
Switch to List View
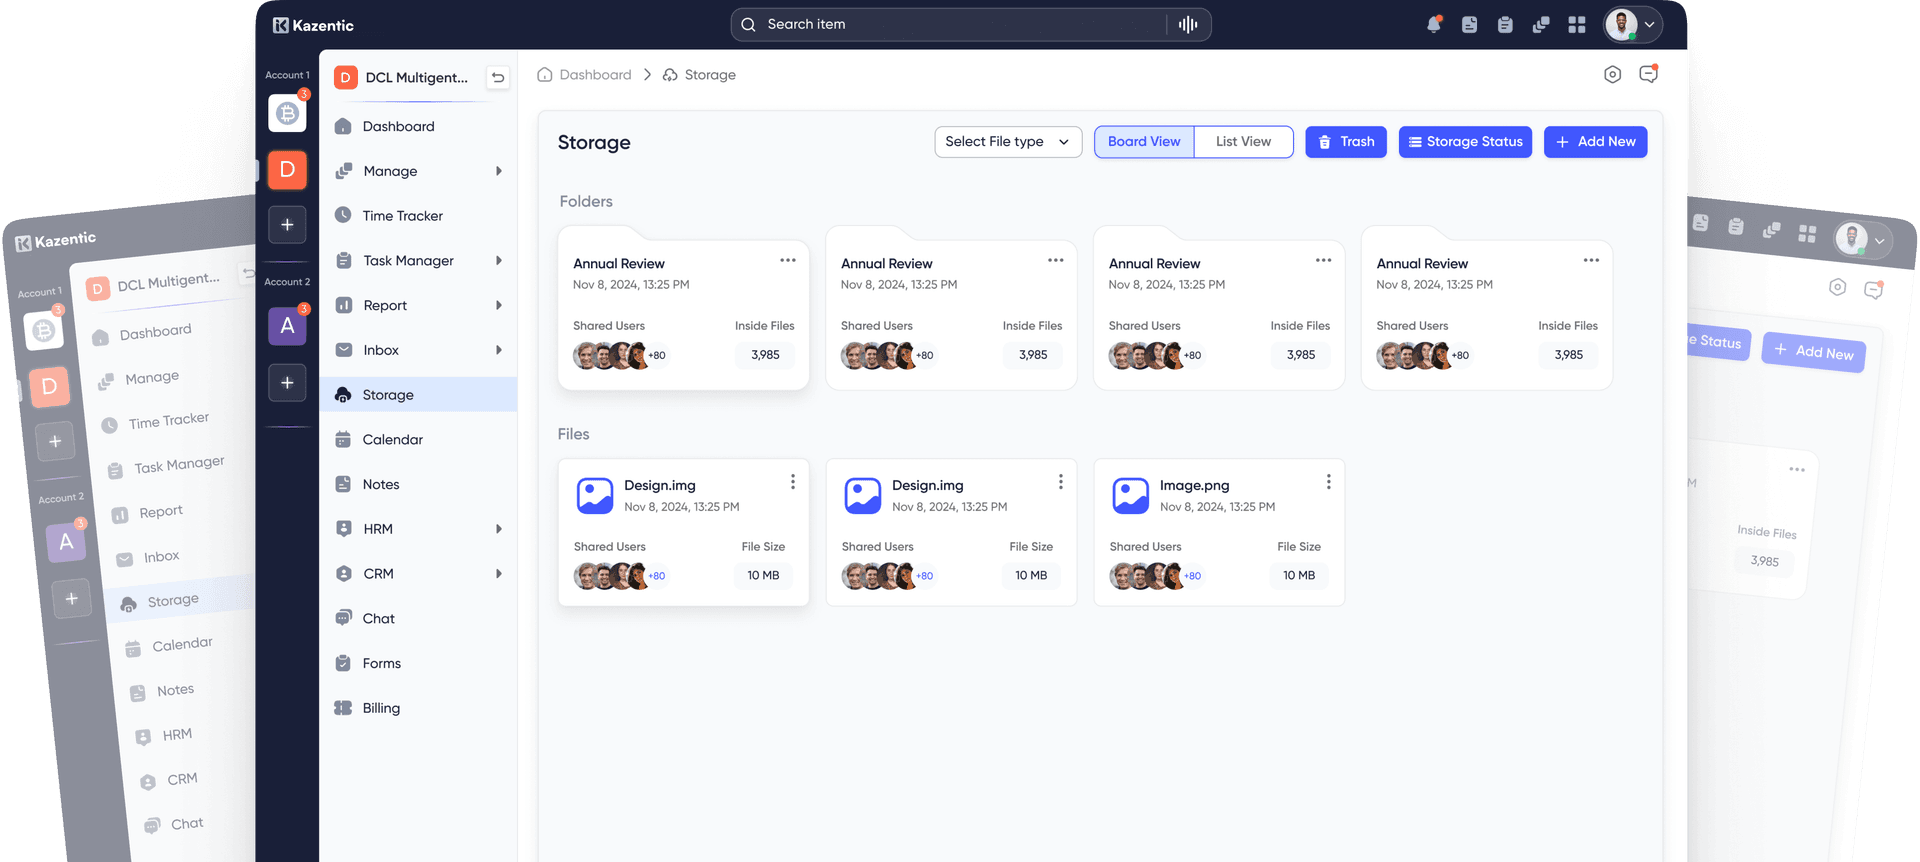1243,142
